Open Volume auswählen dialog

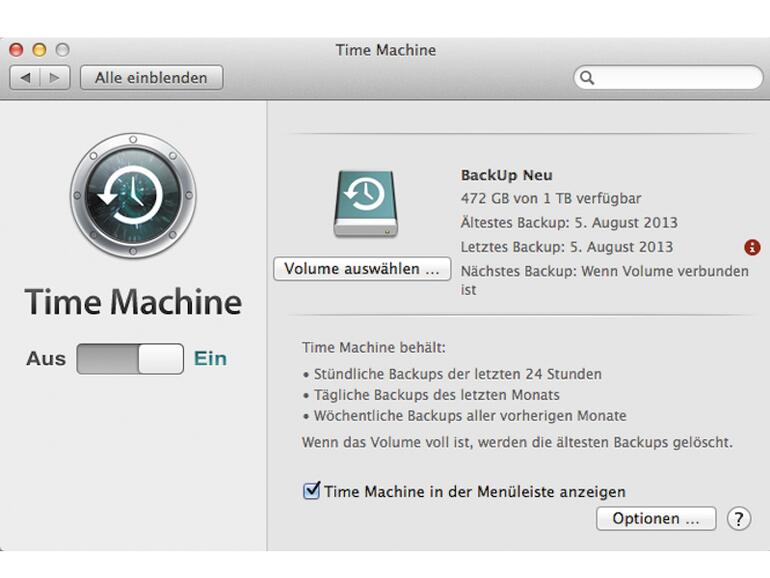(x=362, y=269)
